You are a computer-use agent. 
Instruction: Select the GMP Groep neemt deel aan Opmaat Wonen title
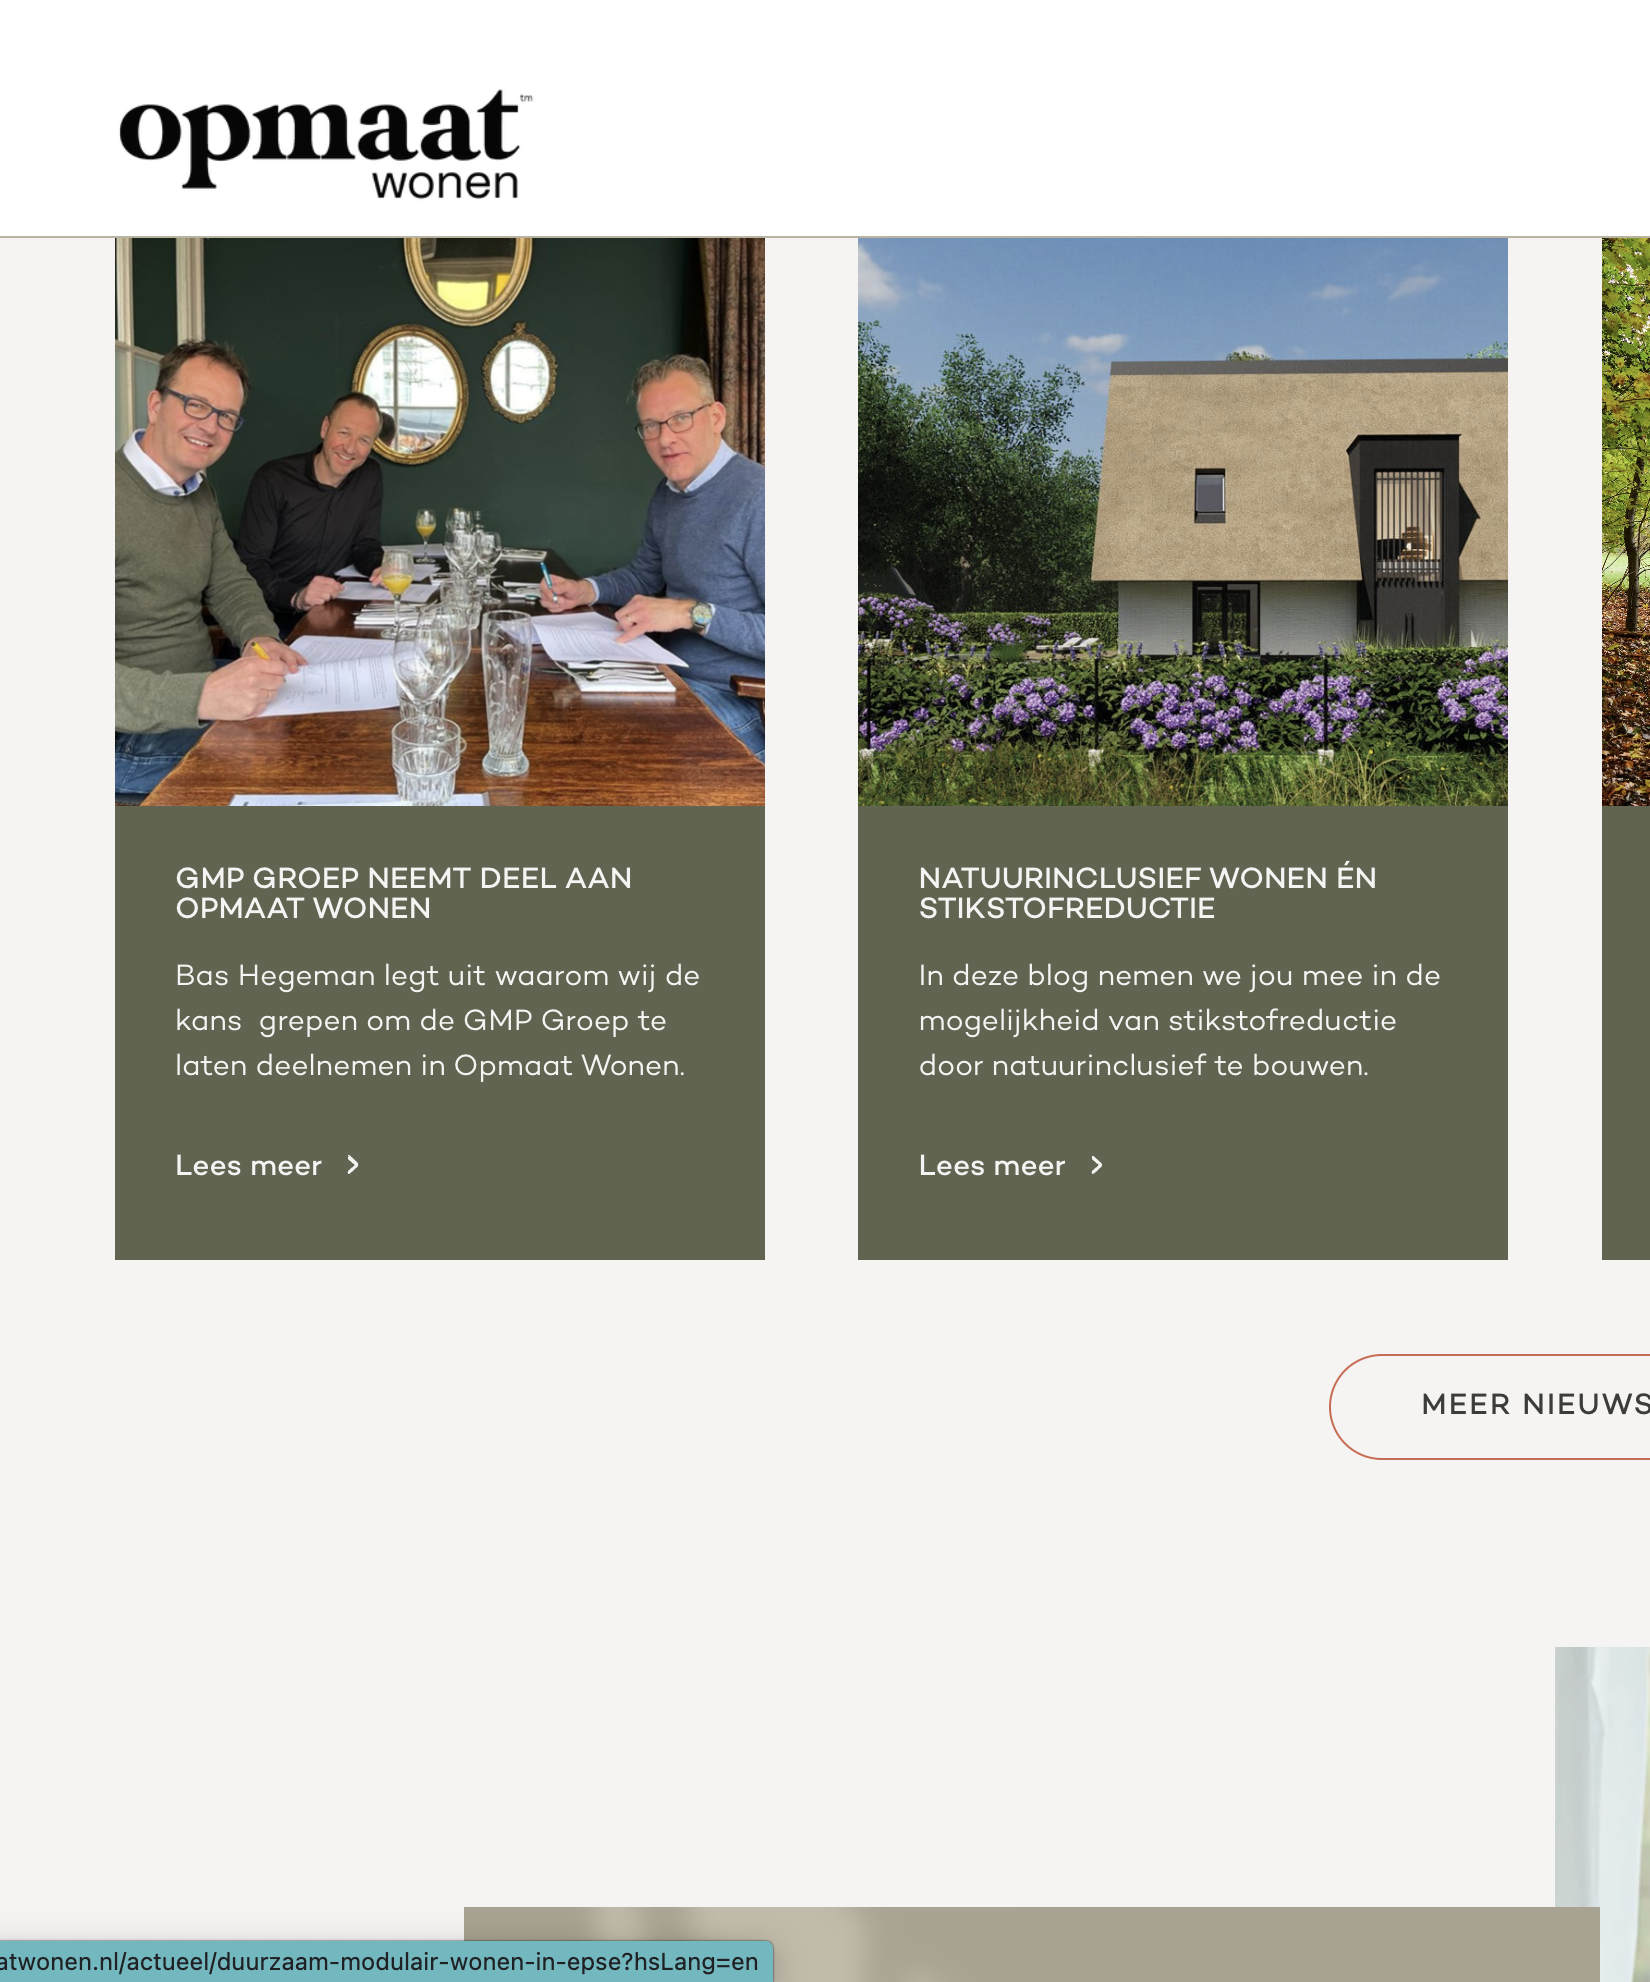click(404, 893)
